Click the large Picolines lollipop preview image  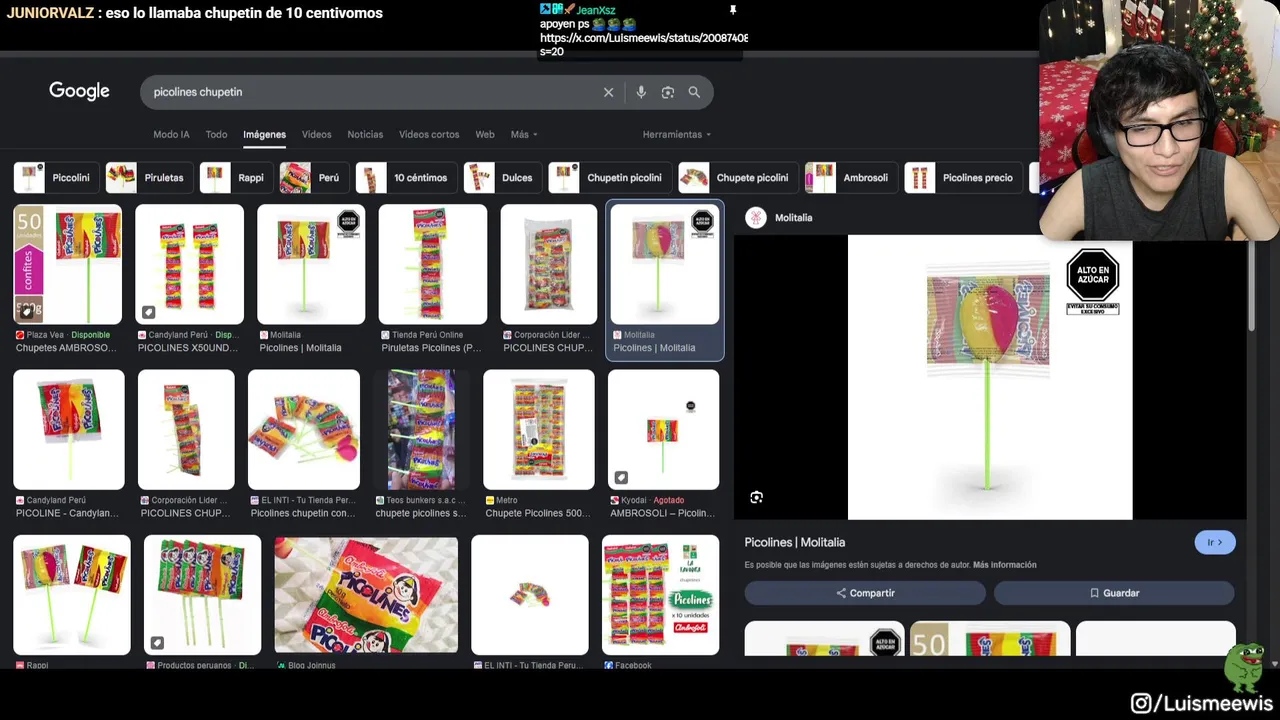(990, 377)
